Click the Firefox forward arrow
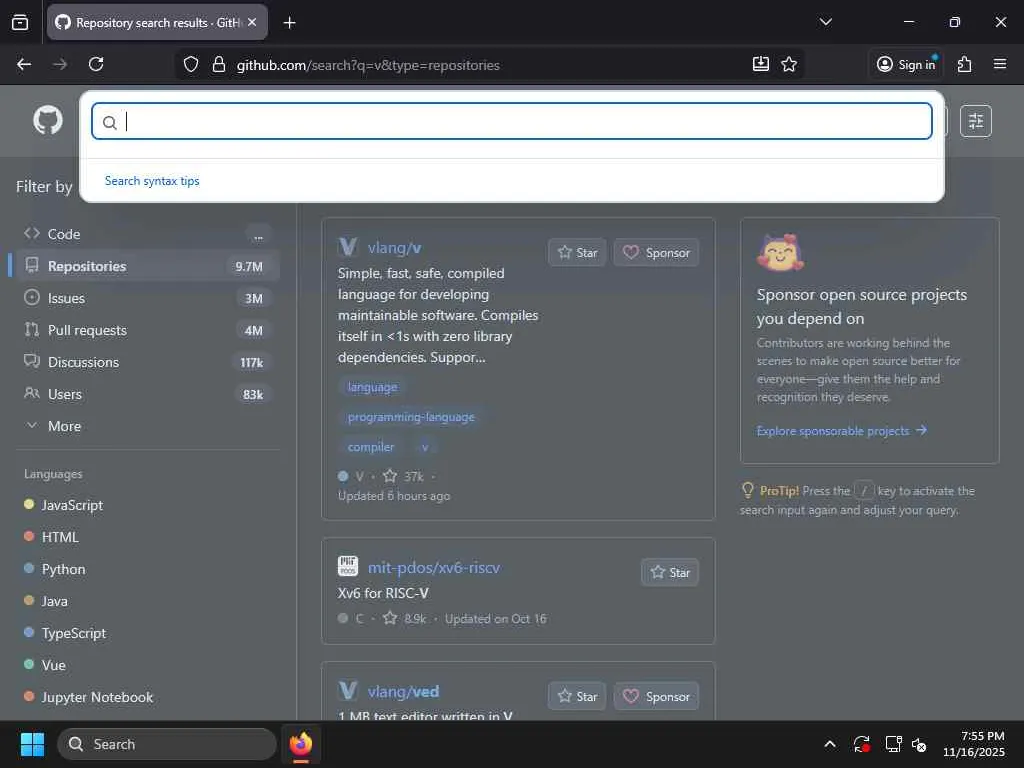1024x768 pixels. coord(60,64)
